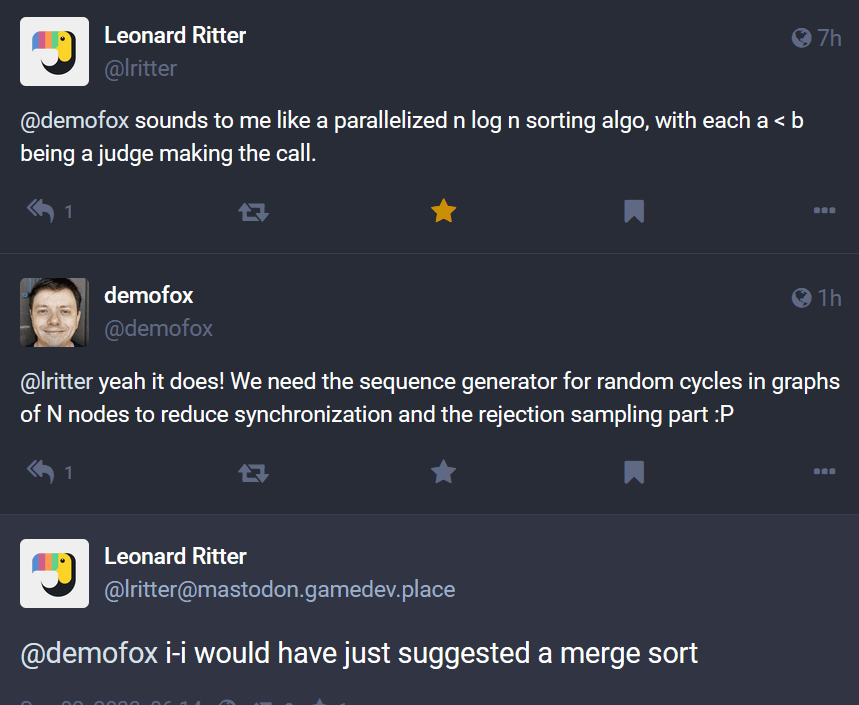The width and height of the screenshot is (859, 705).
Task: Open more options on Leonard Ritter's first post
Action: coord(824,211)
